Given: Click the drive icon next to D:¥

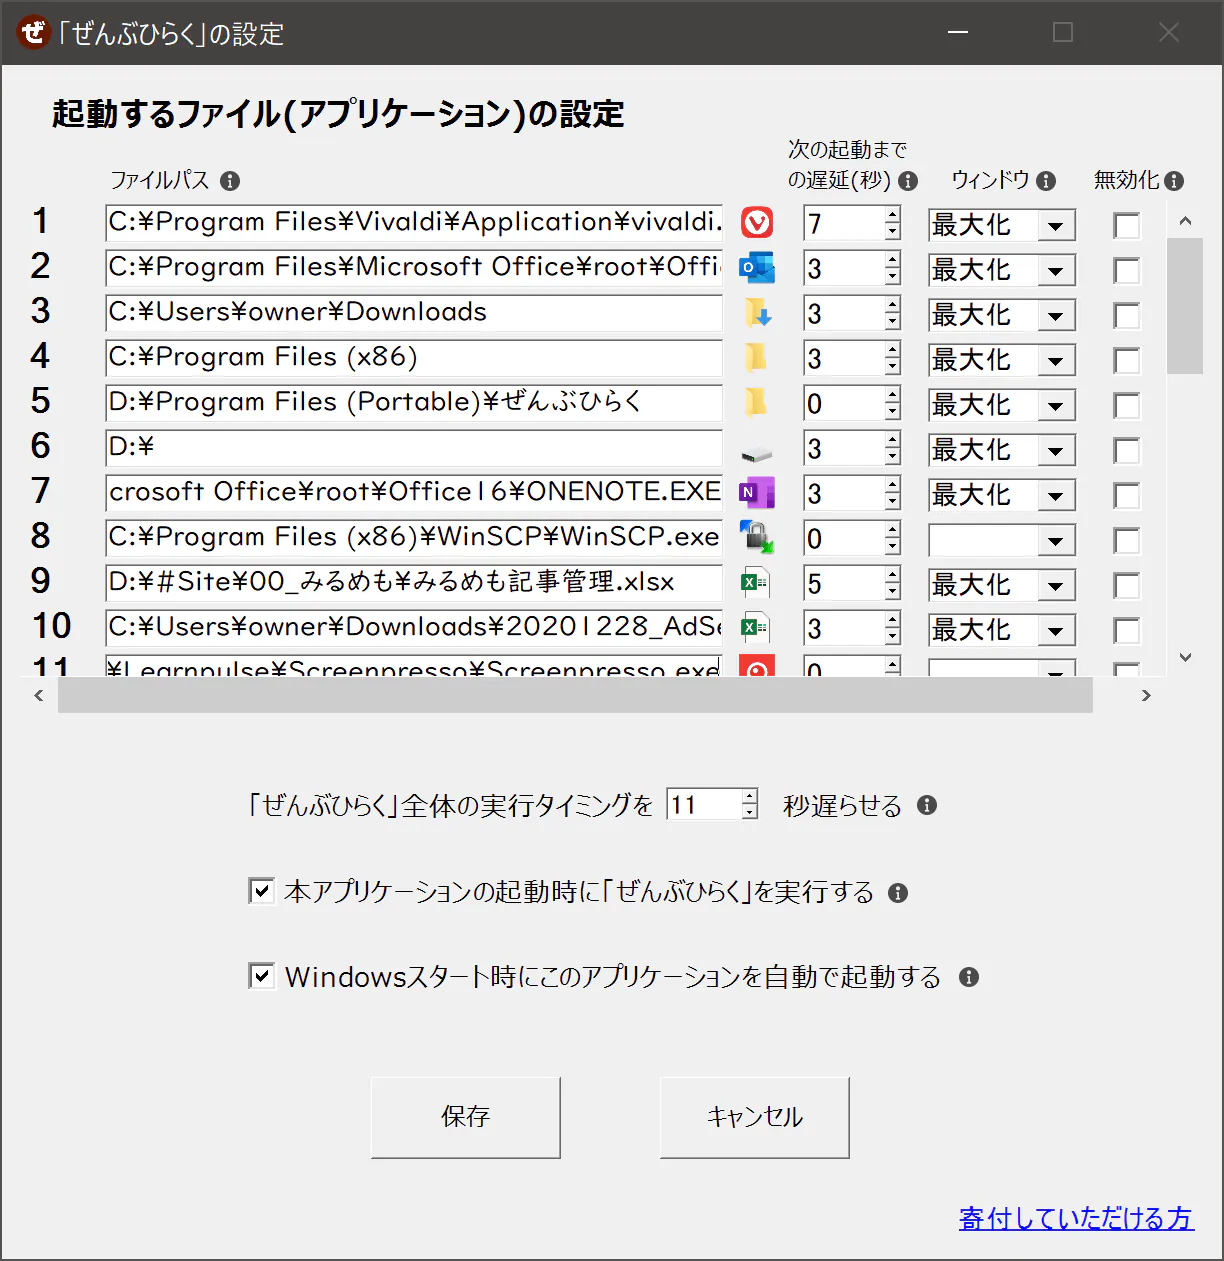Looking at the screenshot, I should [757, 454].
